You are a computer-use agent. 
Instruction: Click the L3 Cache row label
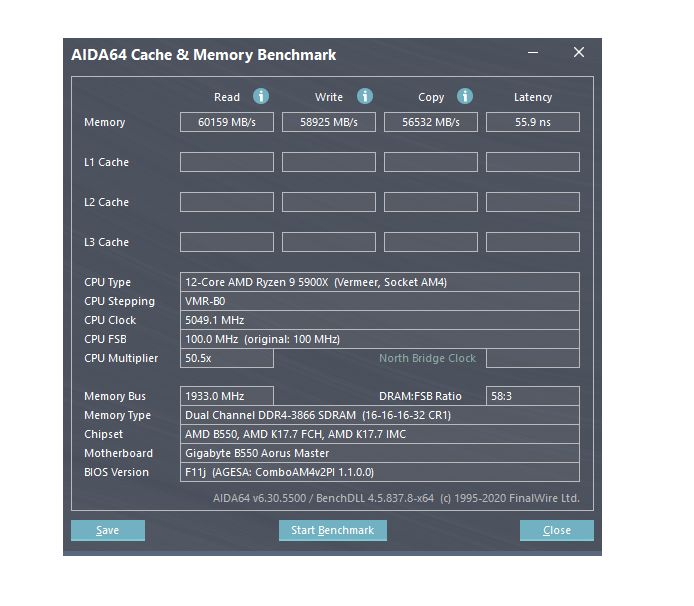click(106, 242)
